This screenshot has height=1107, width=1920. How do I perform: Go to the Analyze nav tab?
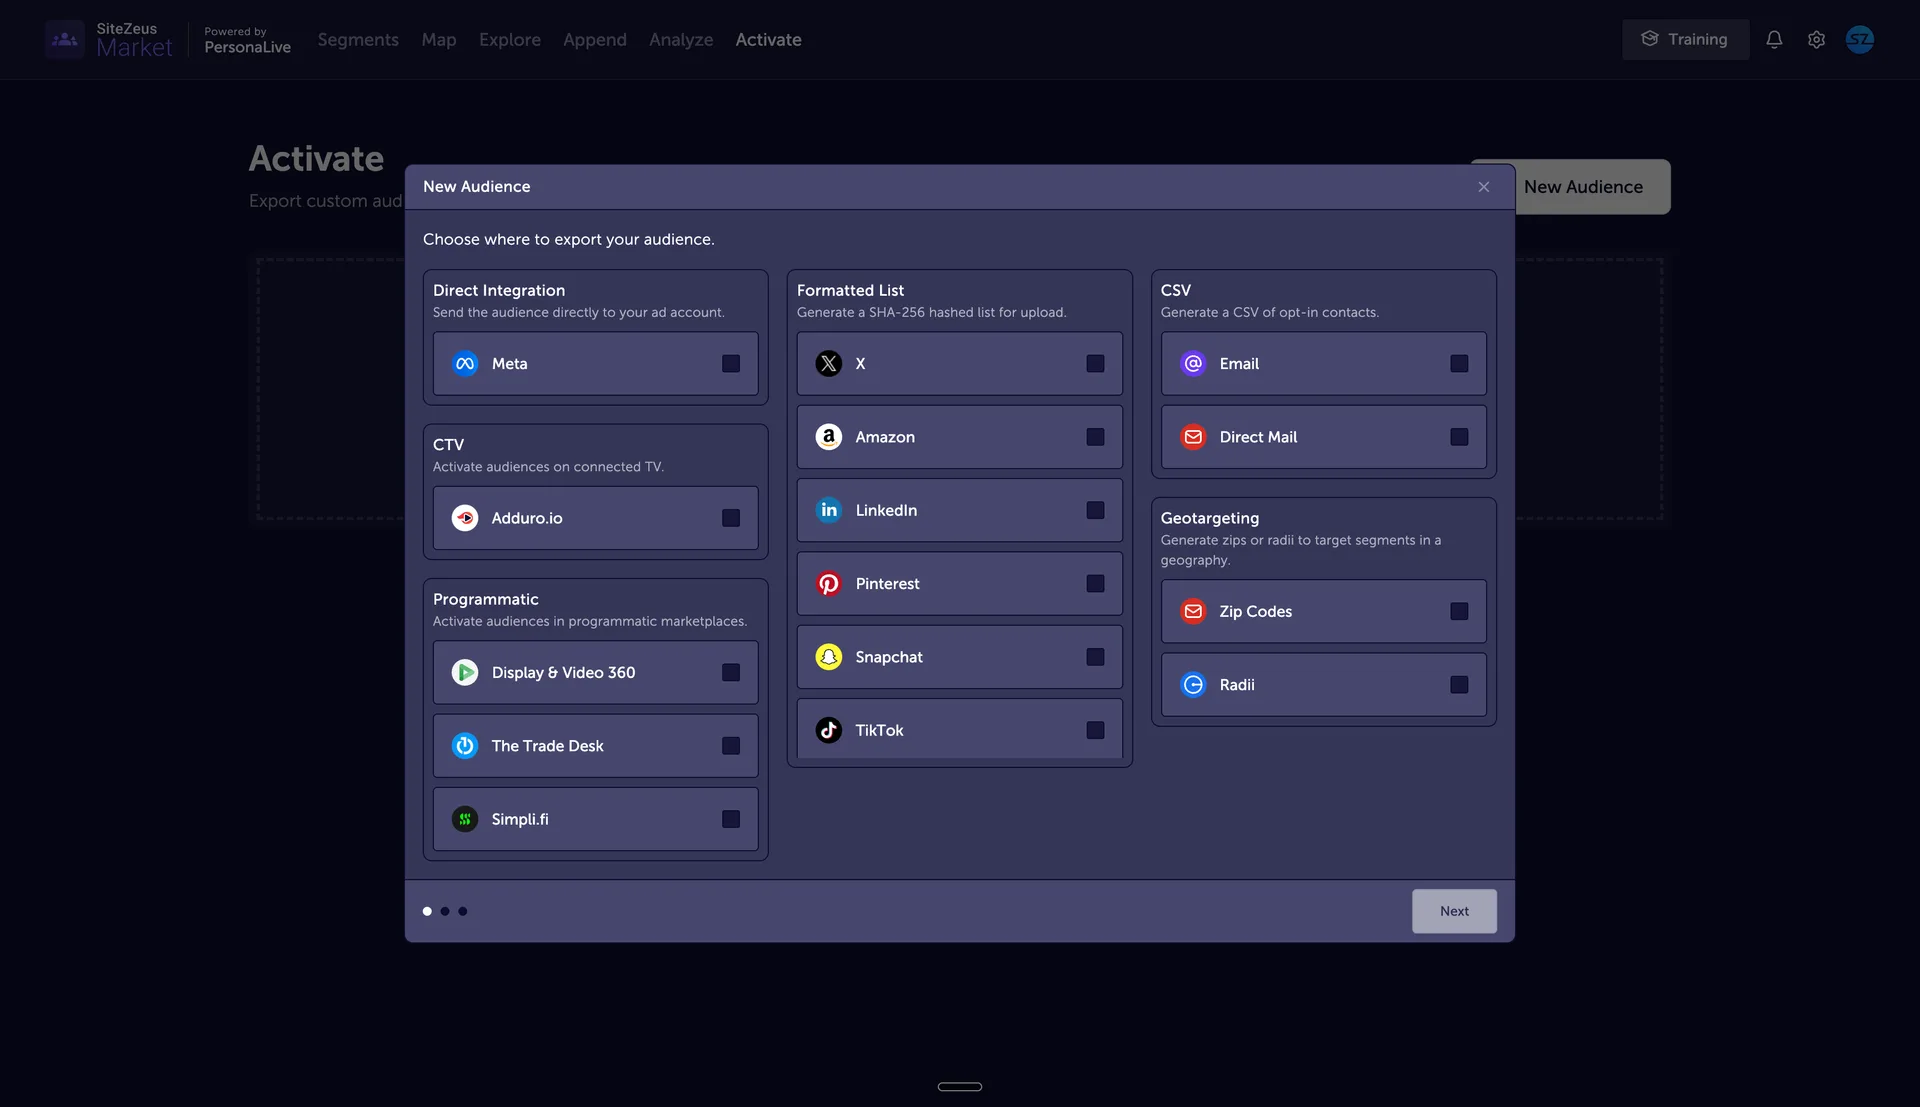(x=681, y=40)
